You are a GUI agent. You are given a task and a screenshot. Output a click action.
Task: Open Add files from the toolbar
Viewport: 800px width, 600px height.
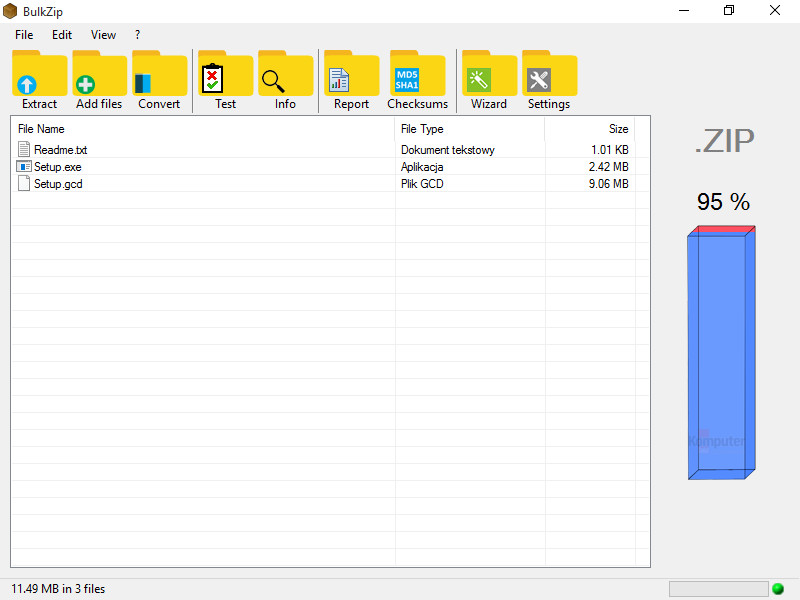(99, 80)
